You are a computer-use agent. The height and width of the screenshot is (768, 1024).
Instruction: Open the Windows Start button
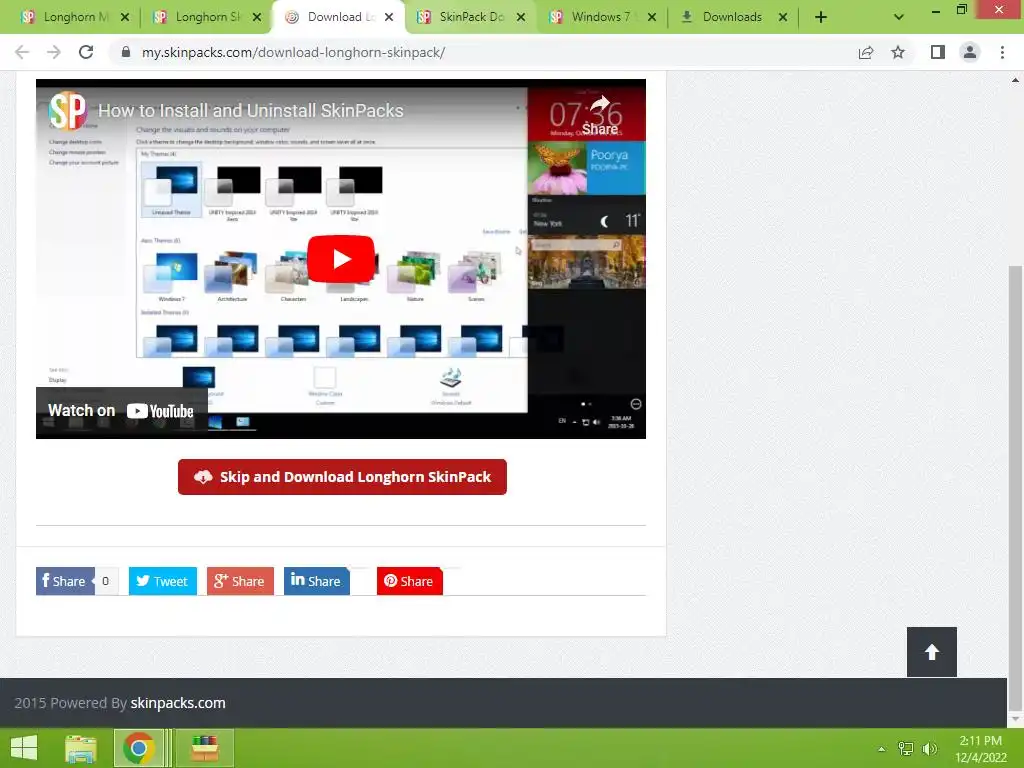[x=24, y=748]
